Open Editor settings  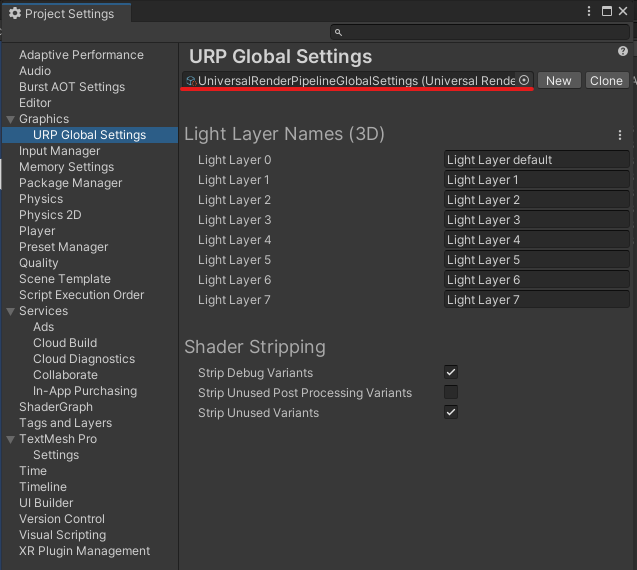coord(35,103)
